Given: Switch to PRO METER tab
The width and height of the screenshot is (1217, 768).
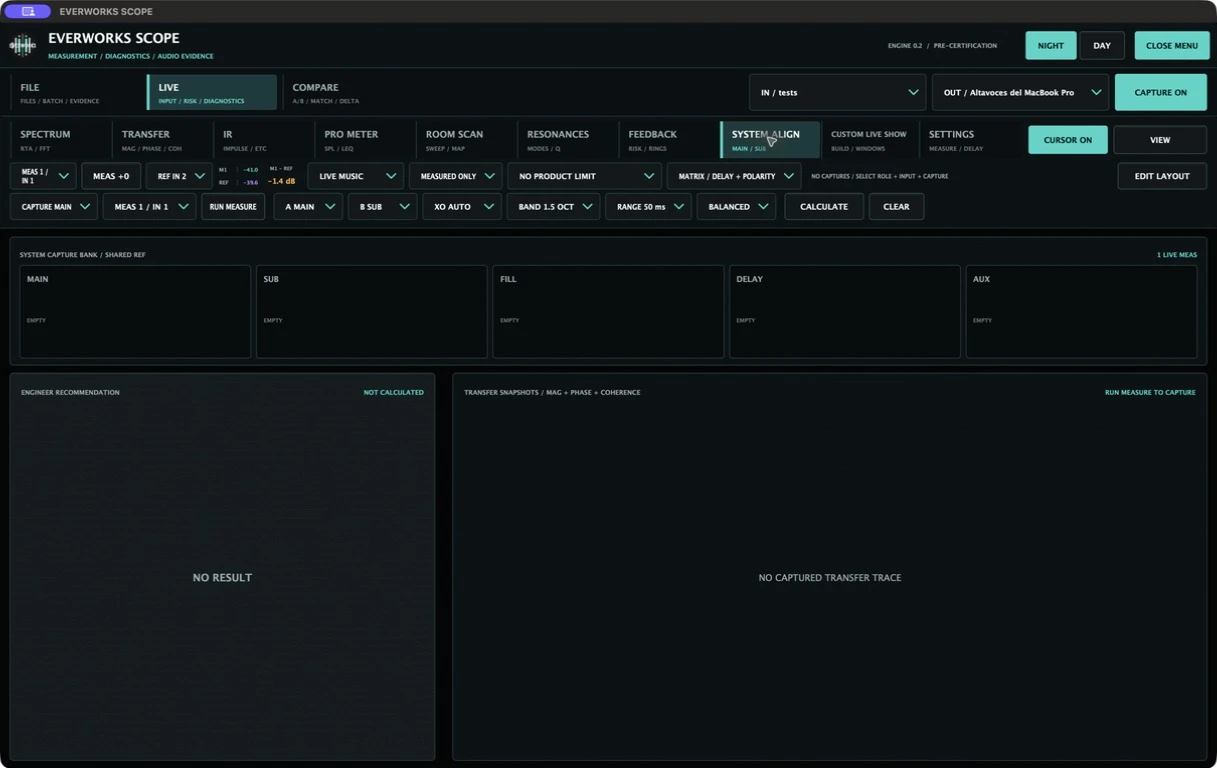Looking at the screenshot, I should click(365, 140).
